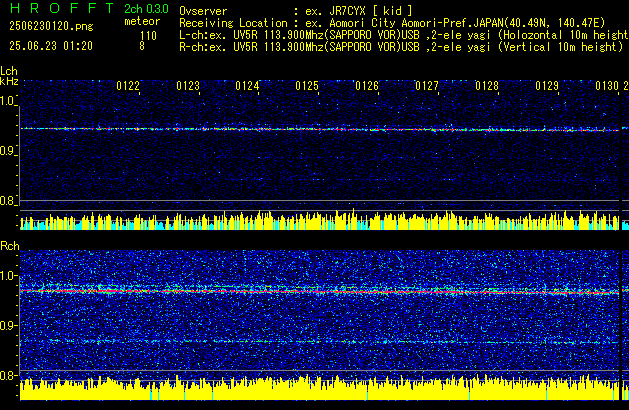Click the Rch 0.8 frequency axis label
This screenshot has height=410, width=629.
(x=8, y=375)
